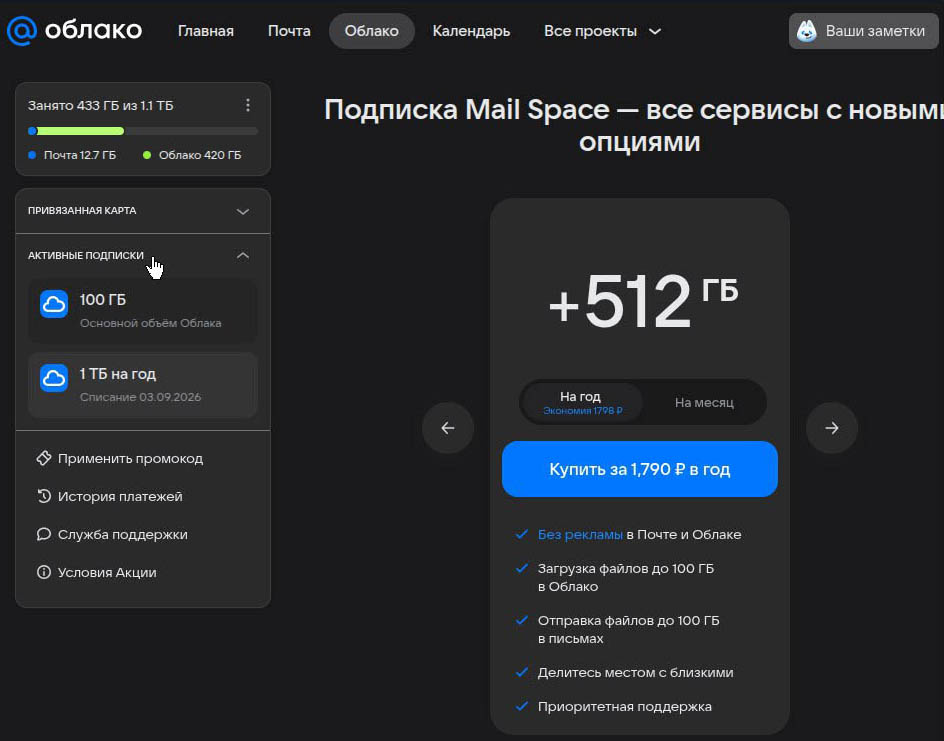Click the promo code tag icon
This screenshot has width=944, height=741.
pyautogui.click(x=43, y=458)
